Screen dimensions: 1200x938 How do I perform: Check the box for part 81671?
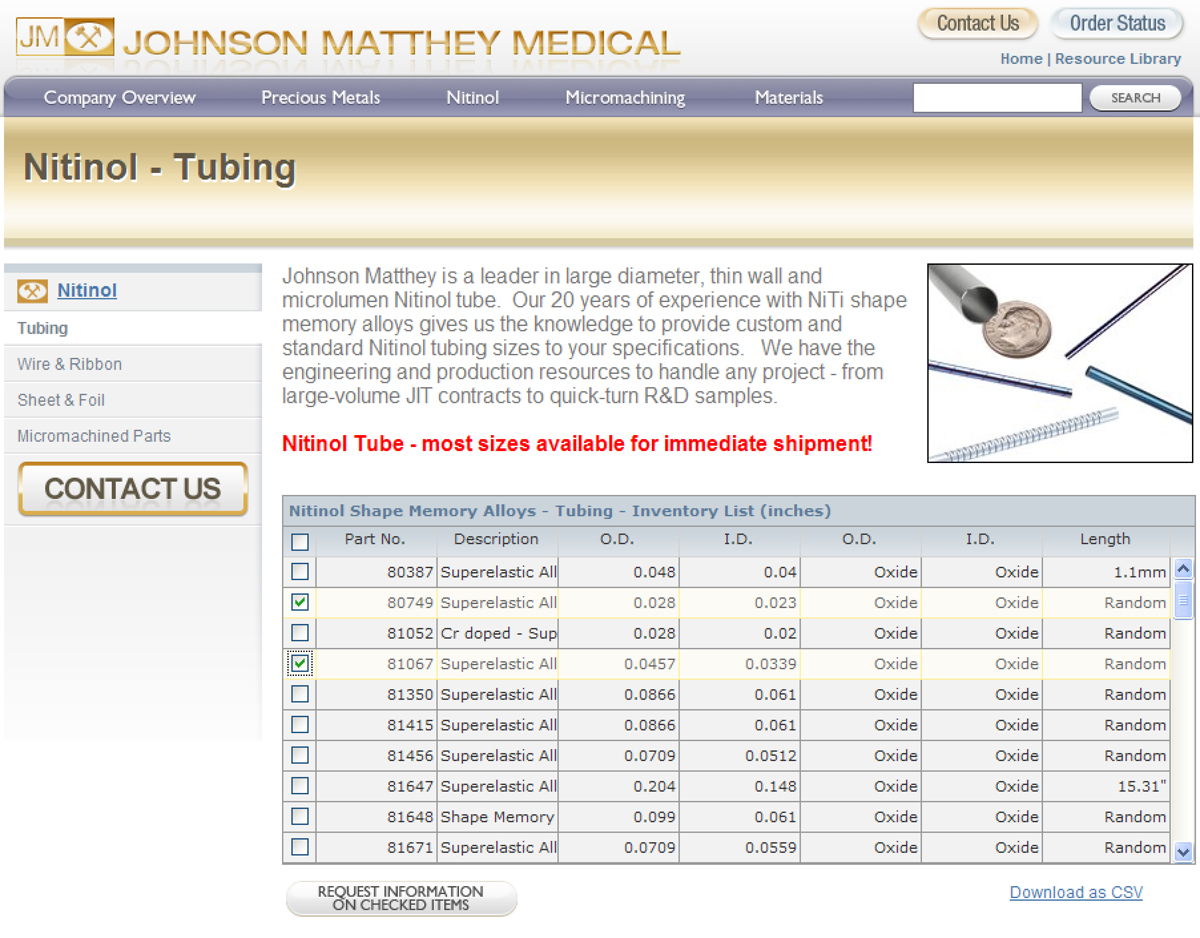[300, 847]
